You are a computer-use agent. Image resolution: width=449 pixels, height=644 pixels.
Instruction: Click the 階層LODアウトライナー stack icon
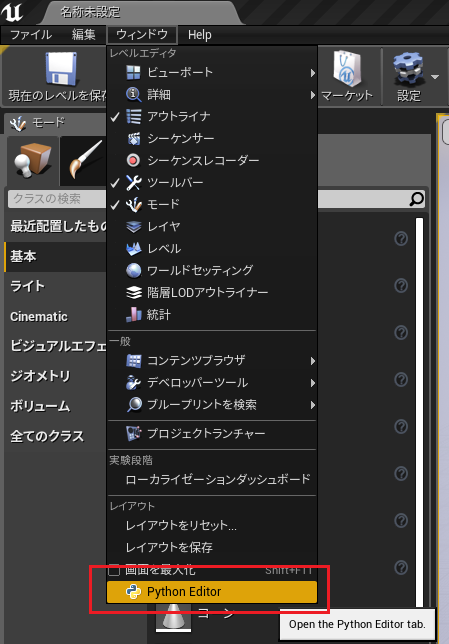(134, 292)
